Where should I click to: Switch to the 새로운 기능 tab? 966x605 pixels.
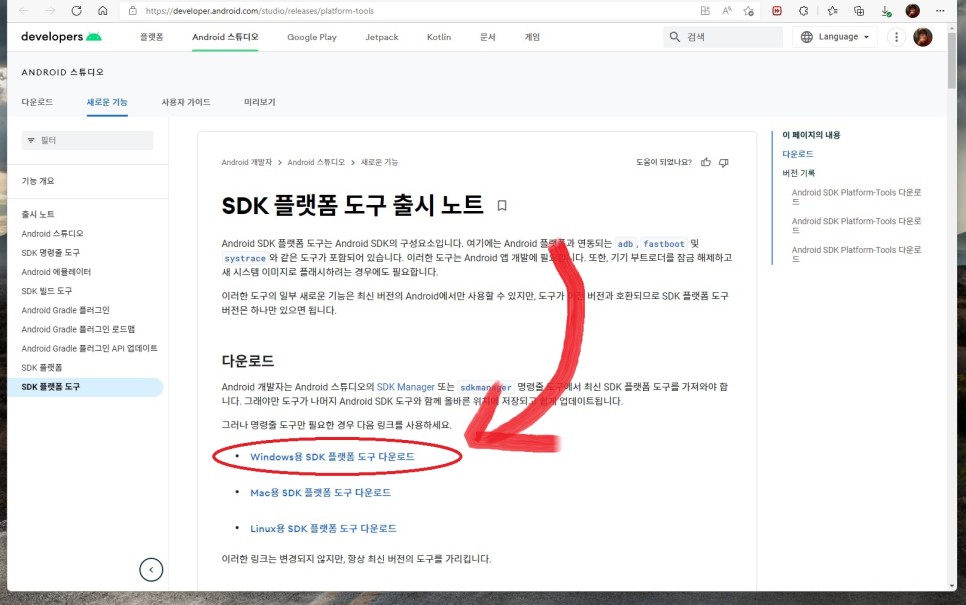(x=107, y=102)
